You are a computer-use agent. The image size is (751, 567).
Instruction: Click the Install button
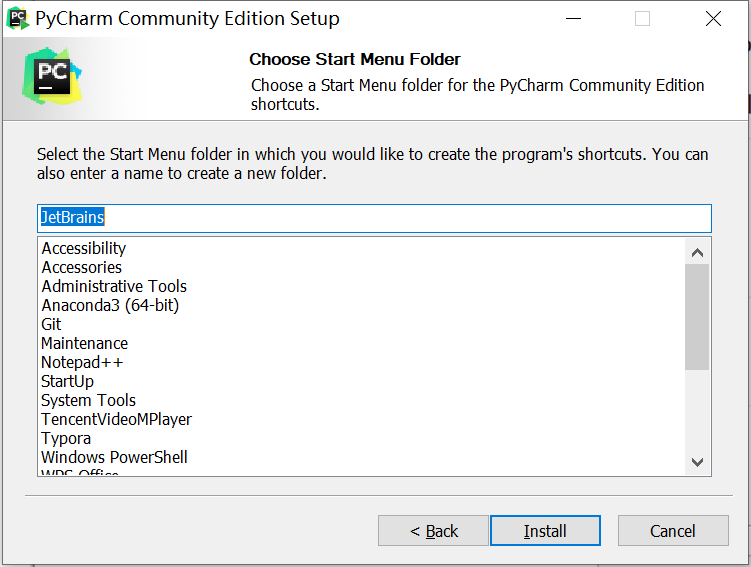click(545, 531)
